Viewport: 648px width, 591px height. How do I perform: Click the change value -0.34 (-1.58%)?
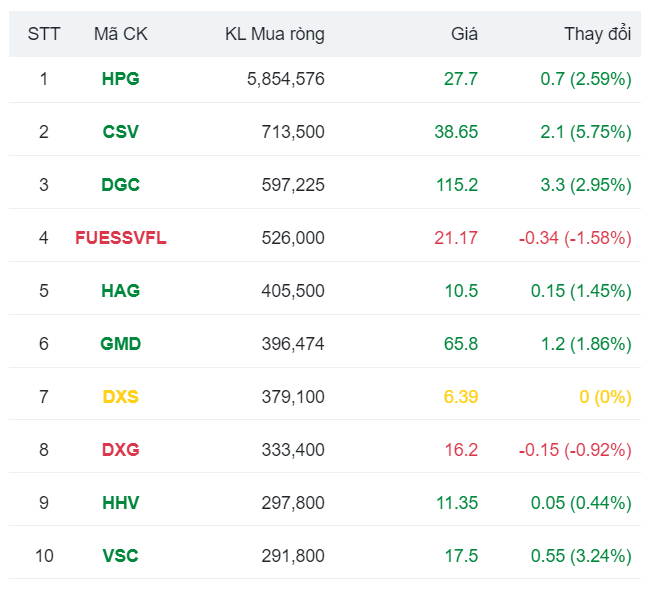(575, 238)
